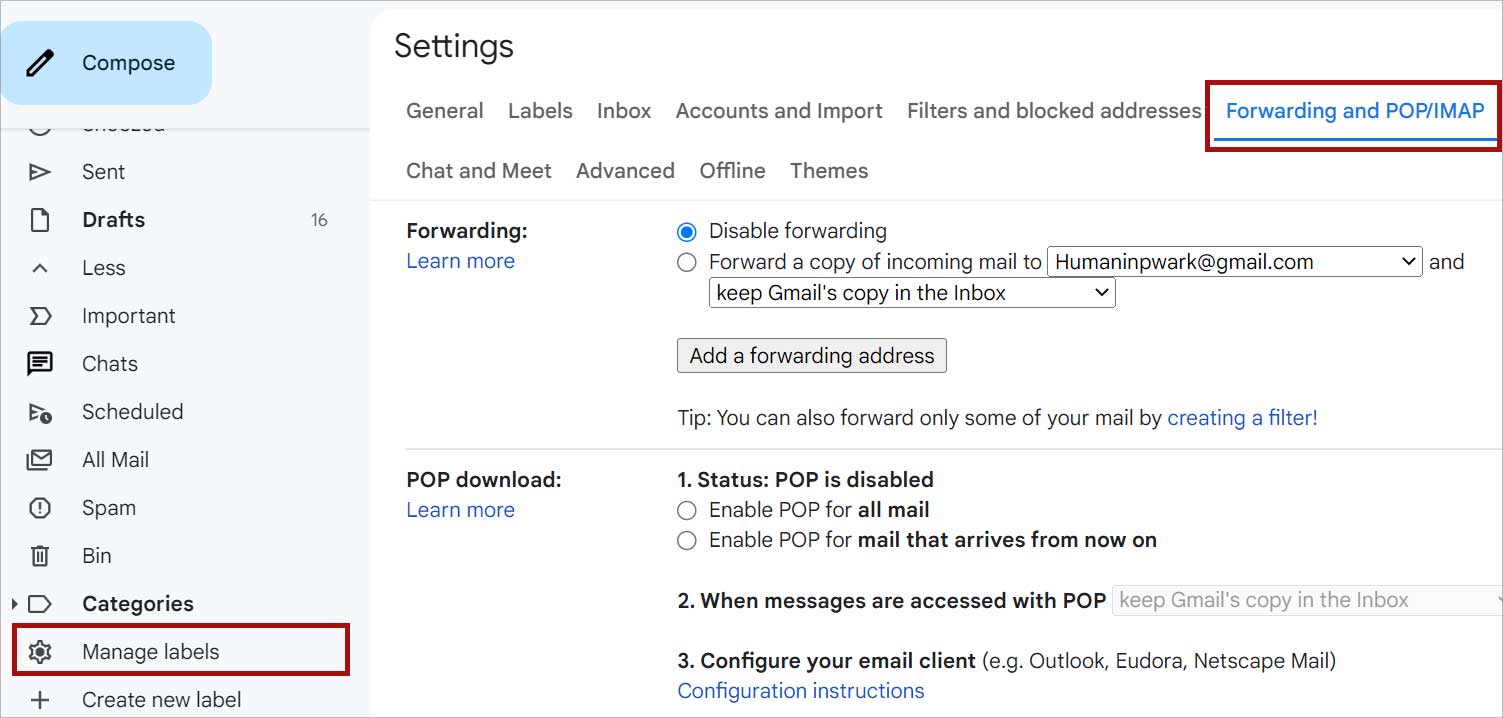Switch to the Filters and blocked addresses tab
Viewport: 1503px width, 718px height.
1054,111
